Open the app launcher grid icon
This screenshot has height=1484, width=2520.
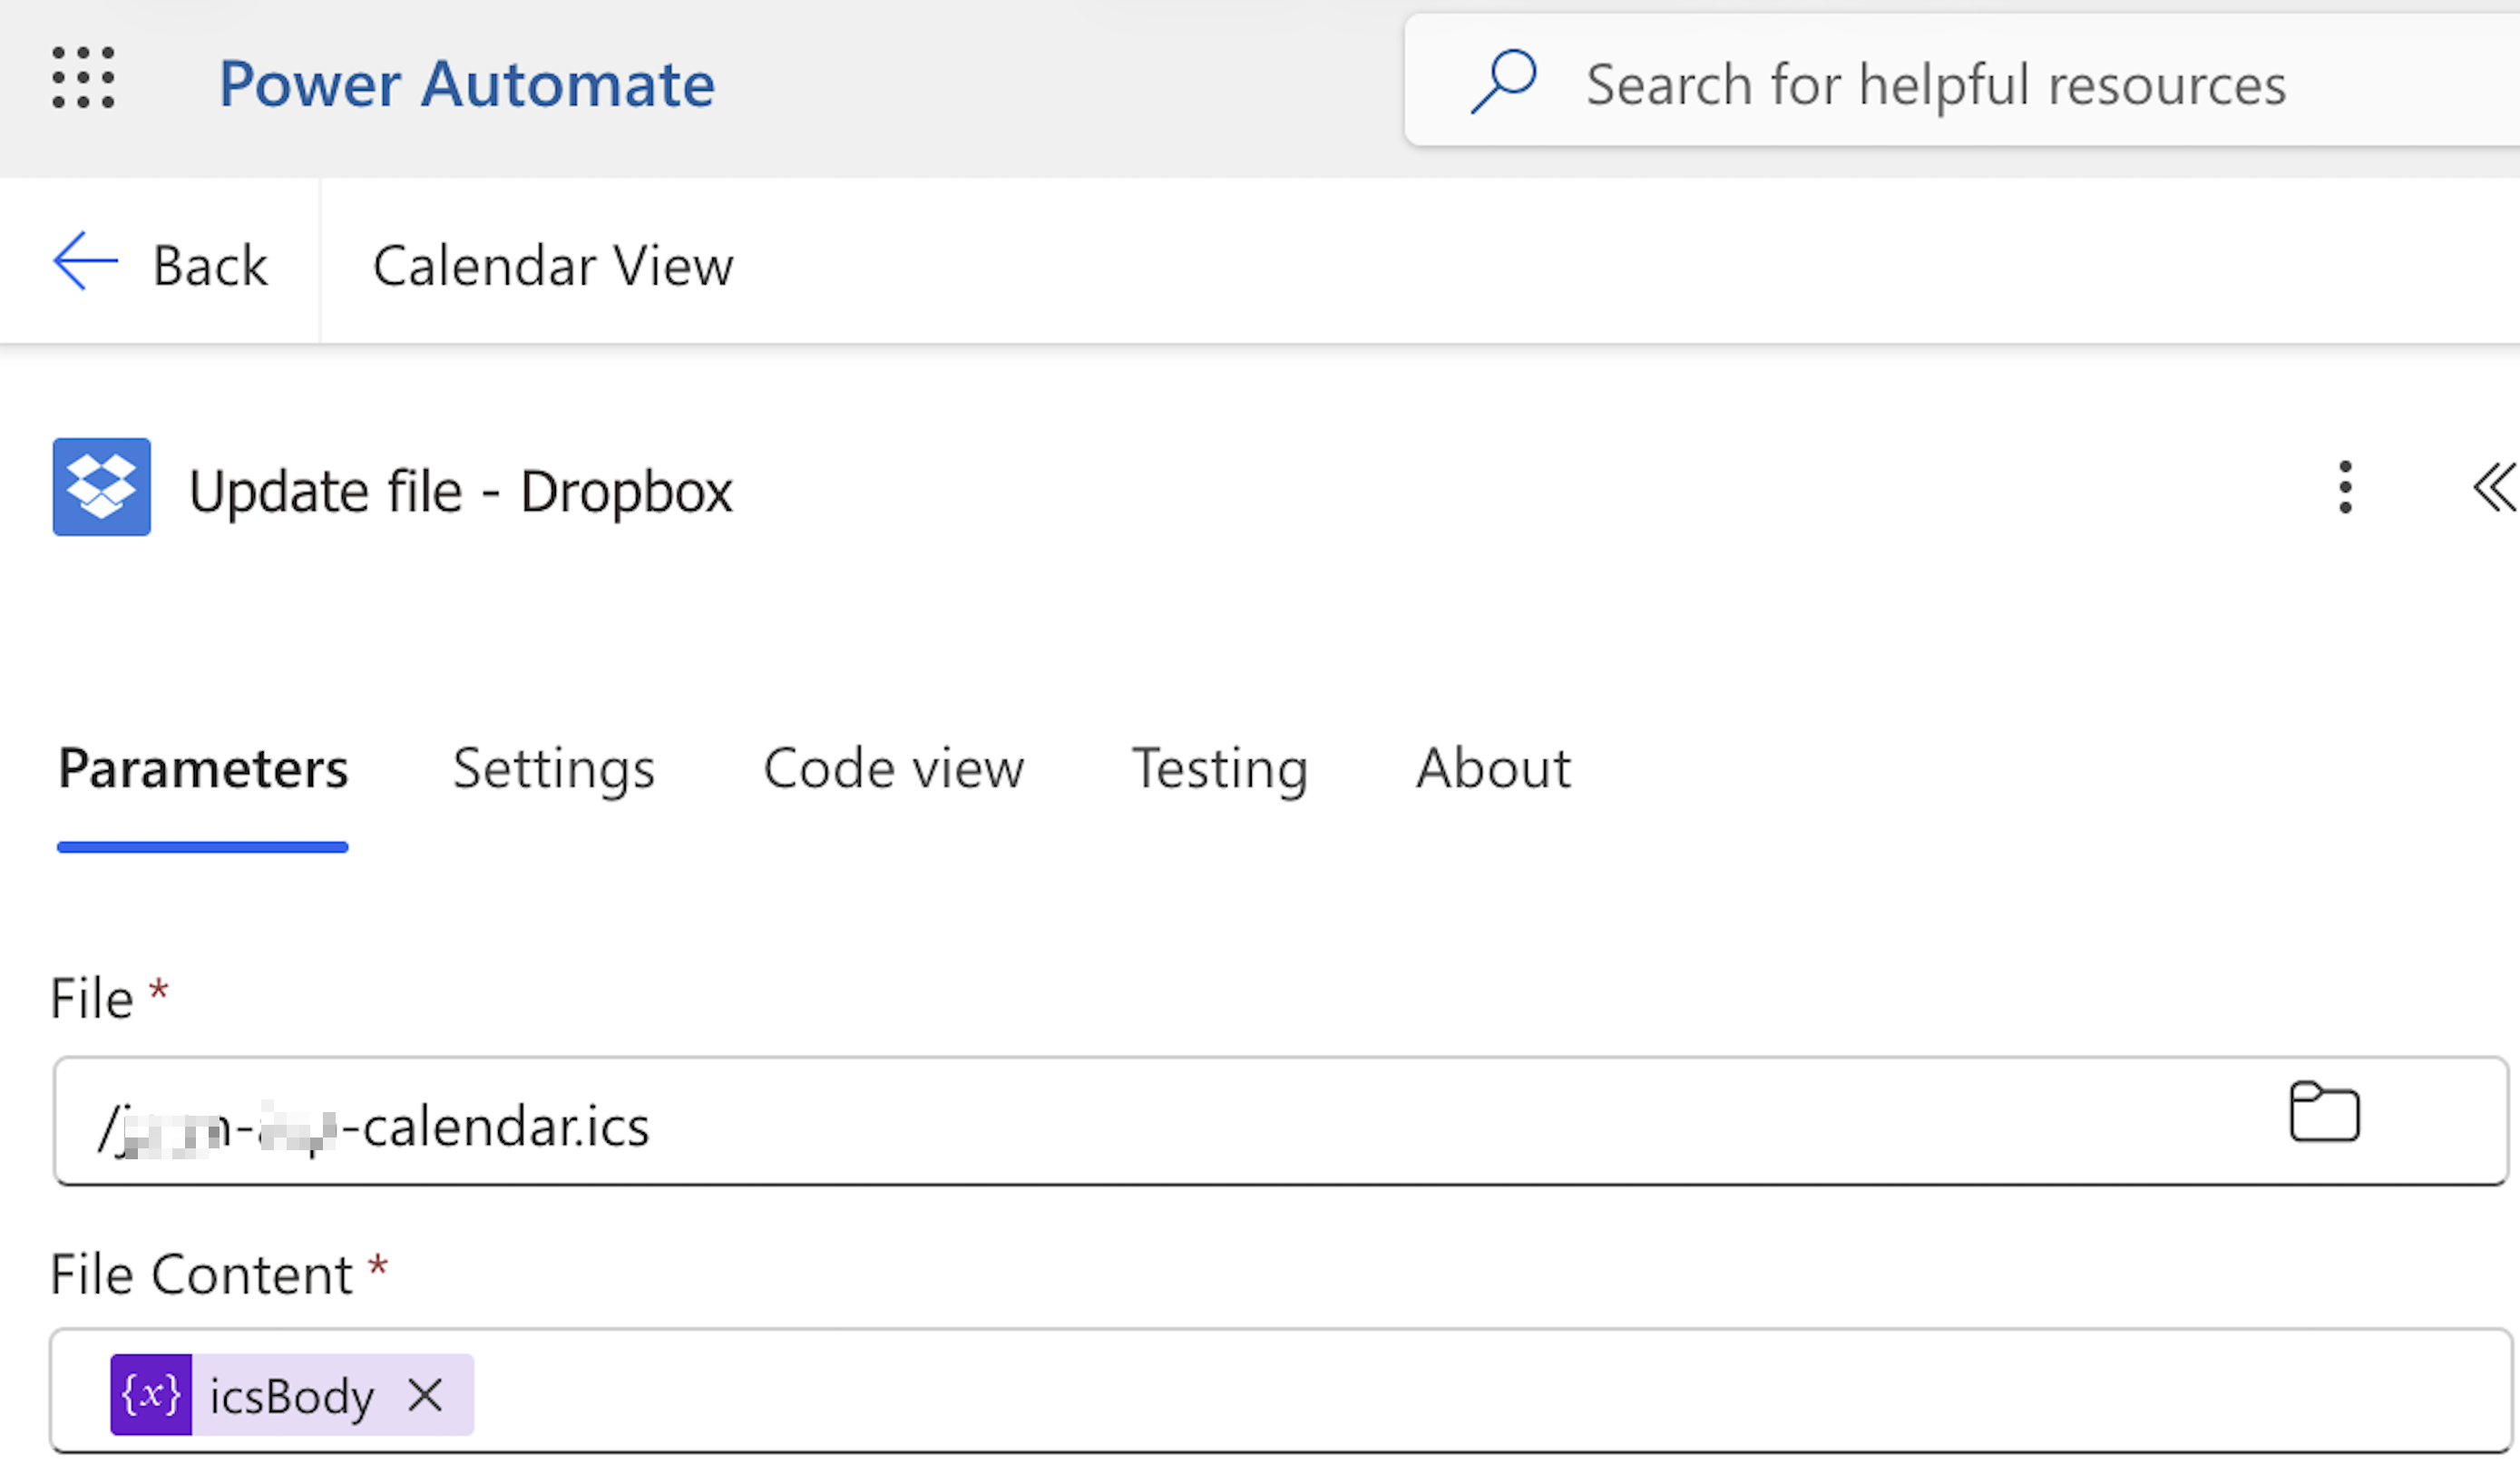pyautogui.click(x=83, y=78)
